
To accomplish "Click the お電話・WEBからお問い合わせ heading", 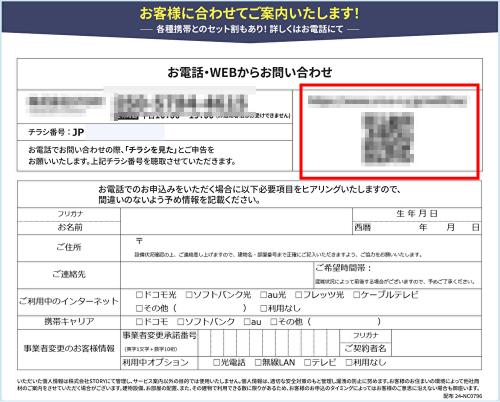I will click(250, 72).
